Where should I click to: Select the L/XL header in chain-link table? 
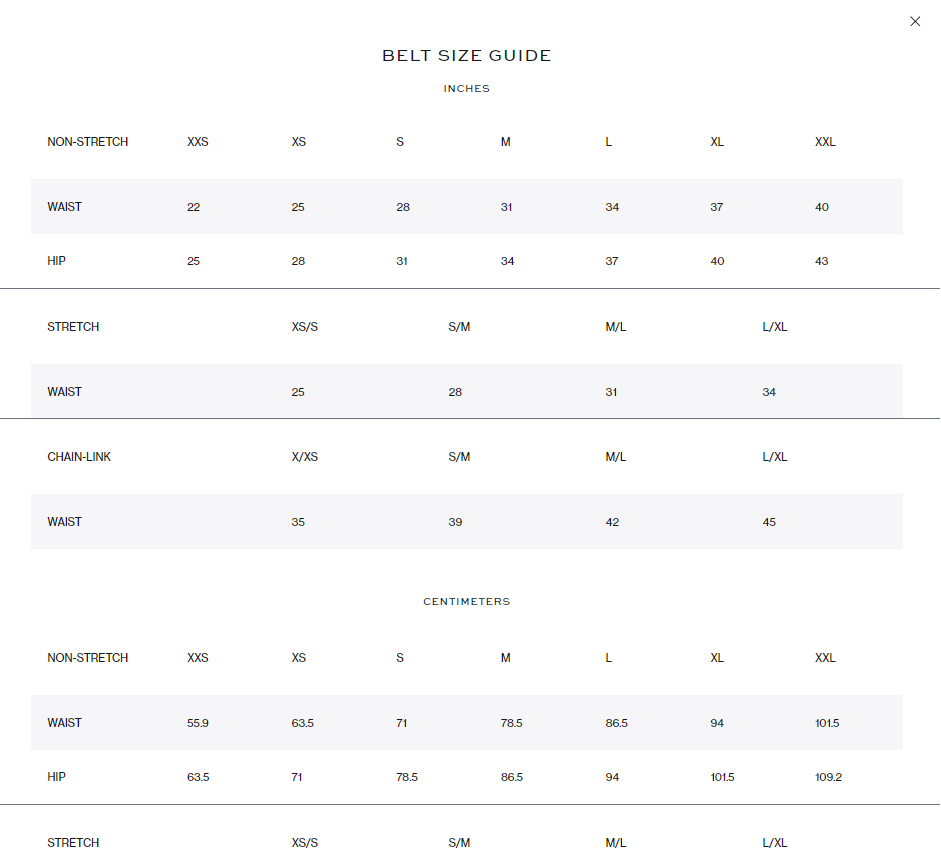pyautogui.click(x=775, y=457)
